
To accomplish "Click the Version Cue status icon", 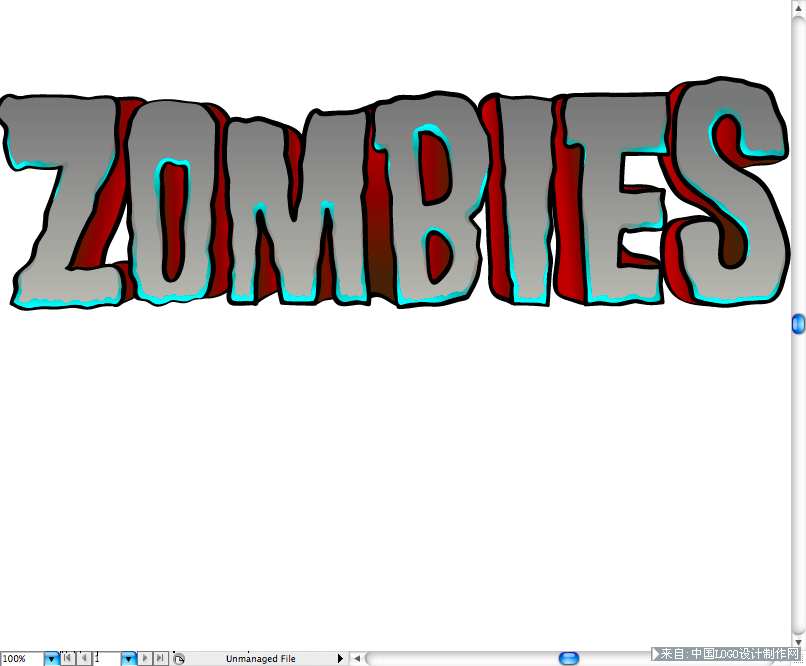I will coord(179,659).
